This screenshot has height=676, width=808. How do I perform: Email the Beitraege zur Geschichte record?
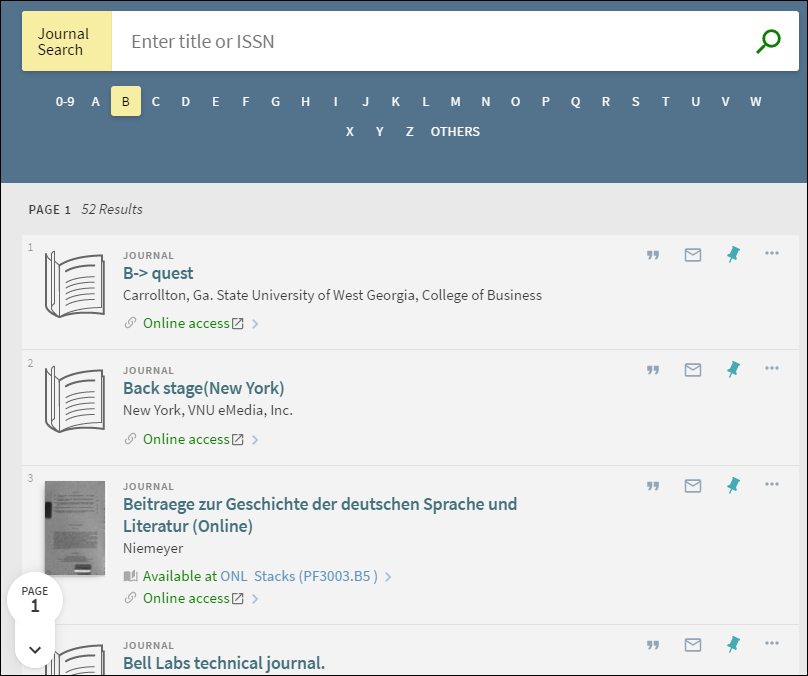(692, 486)
